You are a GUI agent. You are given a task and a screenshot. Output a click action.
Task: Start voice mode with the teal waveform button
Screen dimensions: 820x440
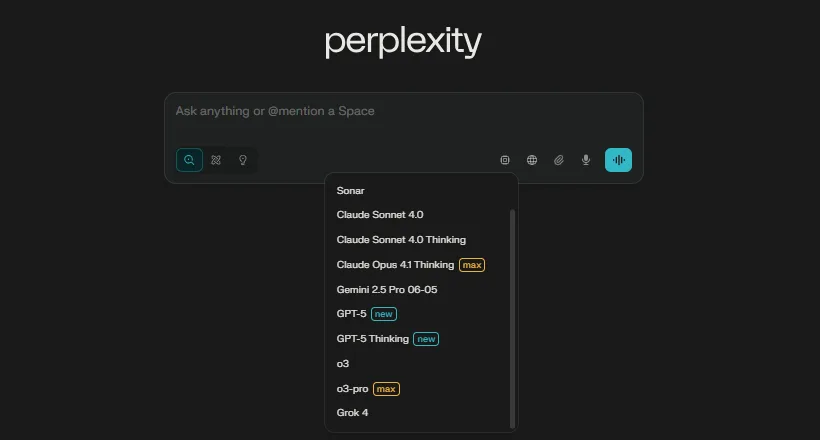pyautogui.click(x=618, y=160)
